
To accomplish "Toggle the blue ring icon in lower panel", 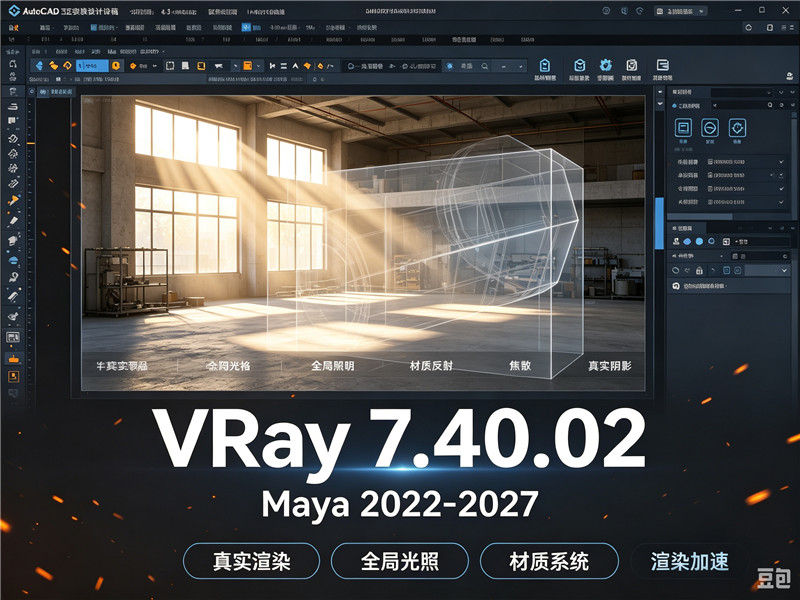I will pos(711,241).
